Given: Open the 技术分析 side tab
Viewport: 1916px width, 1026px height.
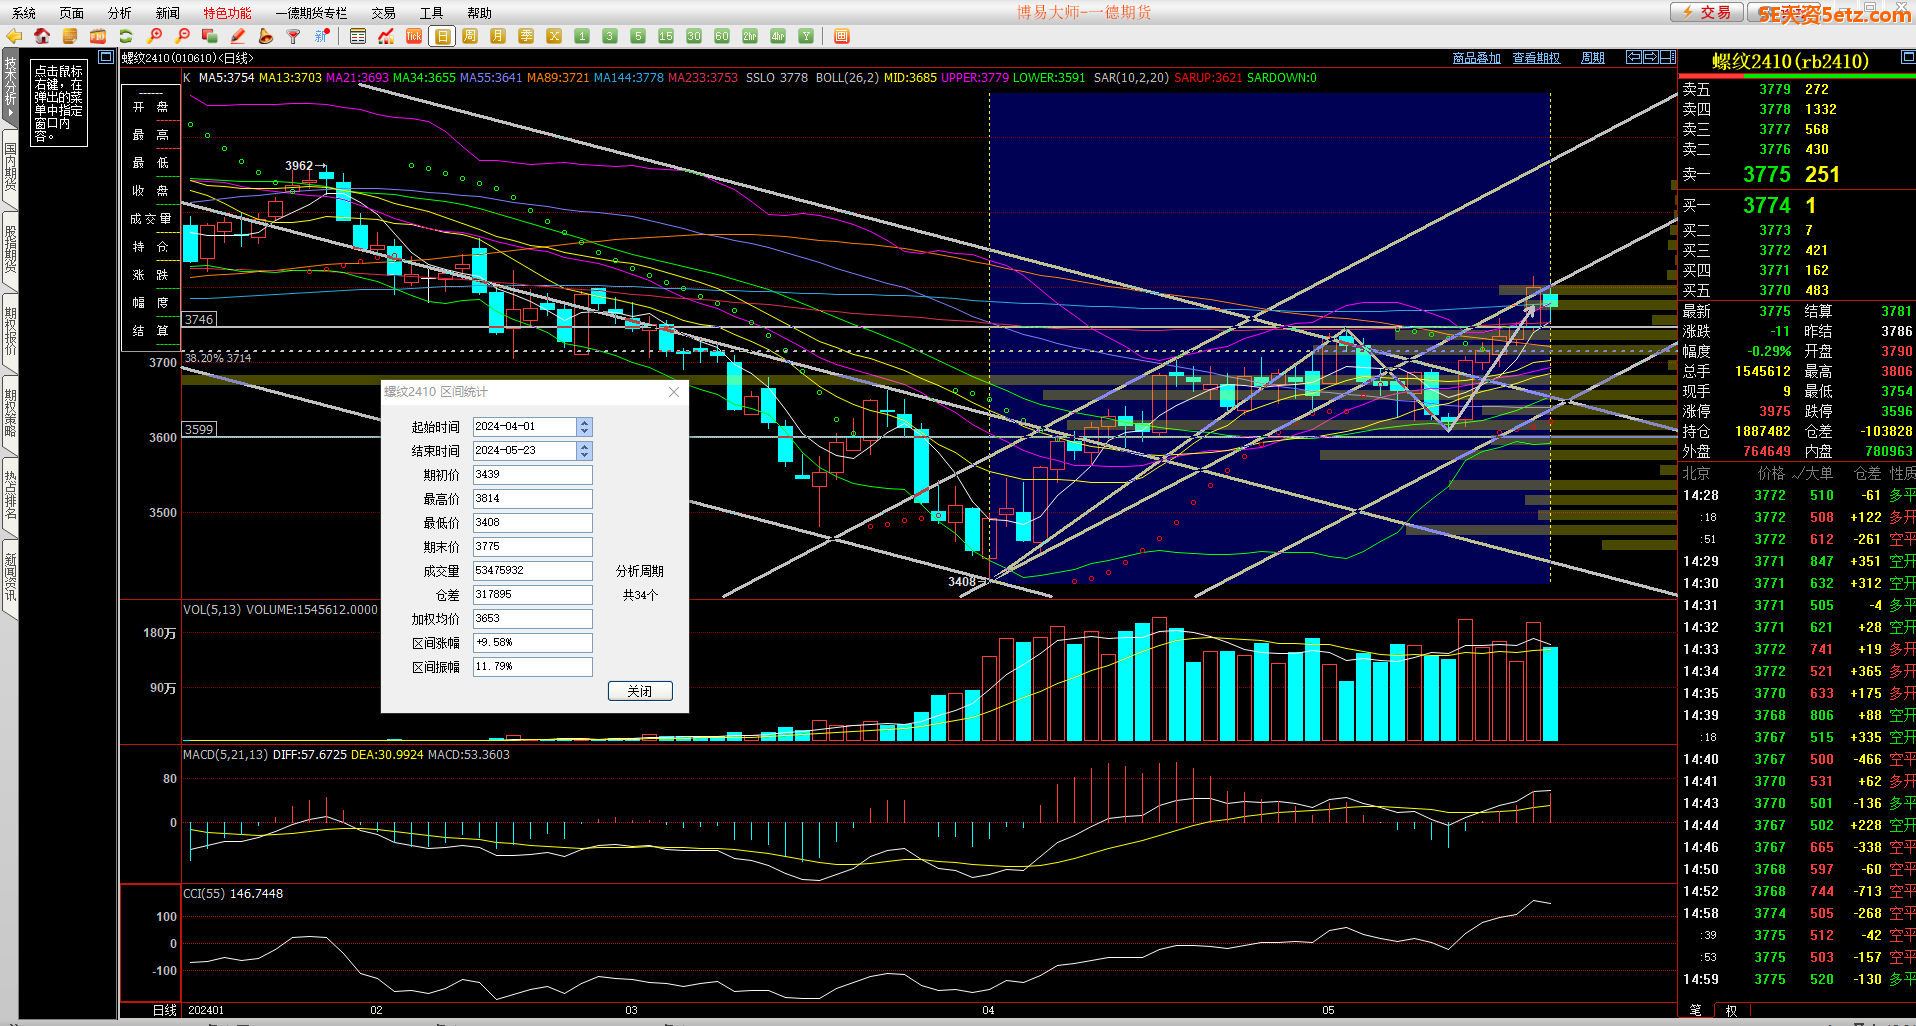Looking at the screenshot, I should [x=10, y=86].
